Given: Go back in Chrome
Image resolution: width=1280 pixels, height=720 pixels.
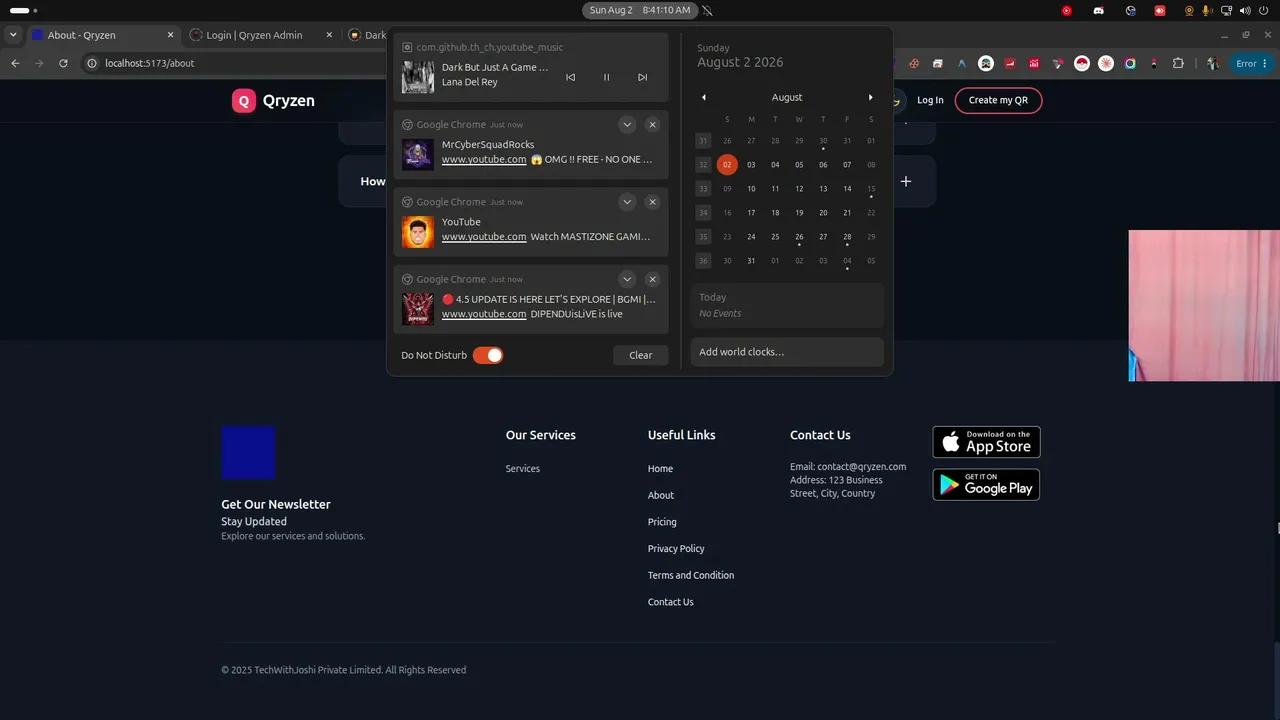Looking at the screenshot, I should click(x=15, y=63).
